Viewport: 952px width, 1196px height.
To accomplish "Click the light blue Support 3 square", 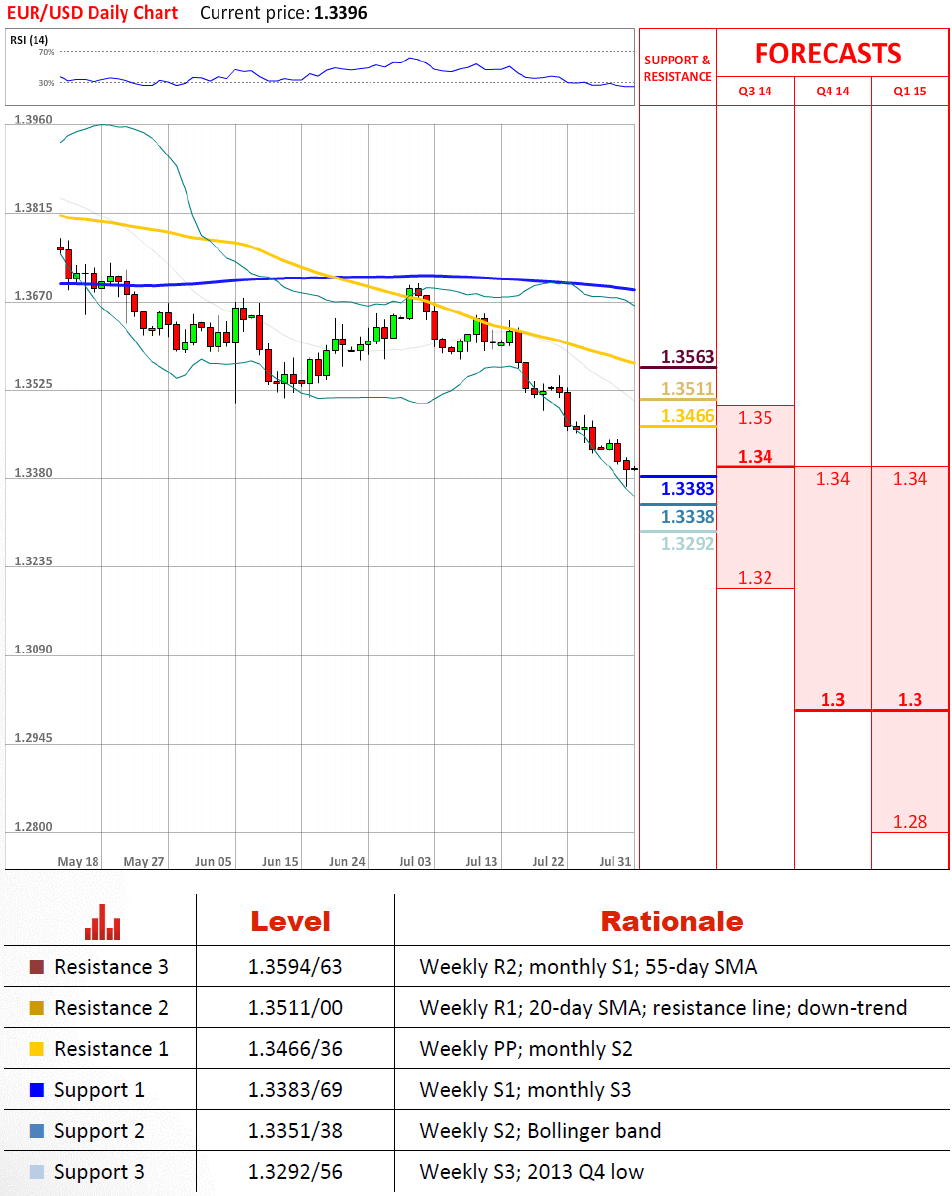I will (37, 1172).
